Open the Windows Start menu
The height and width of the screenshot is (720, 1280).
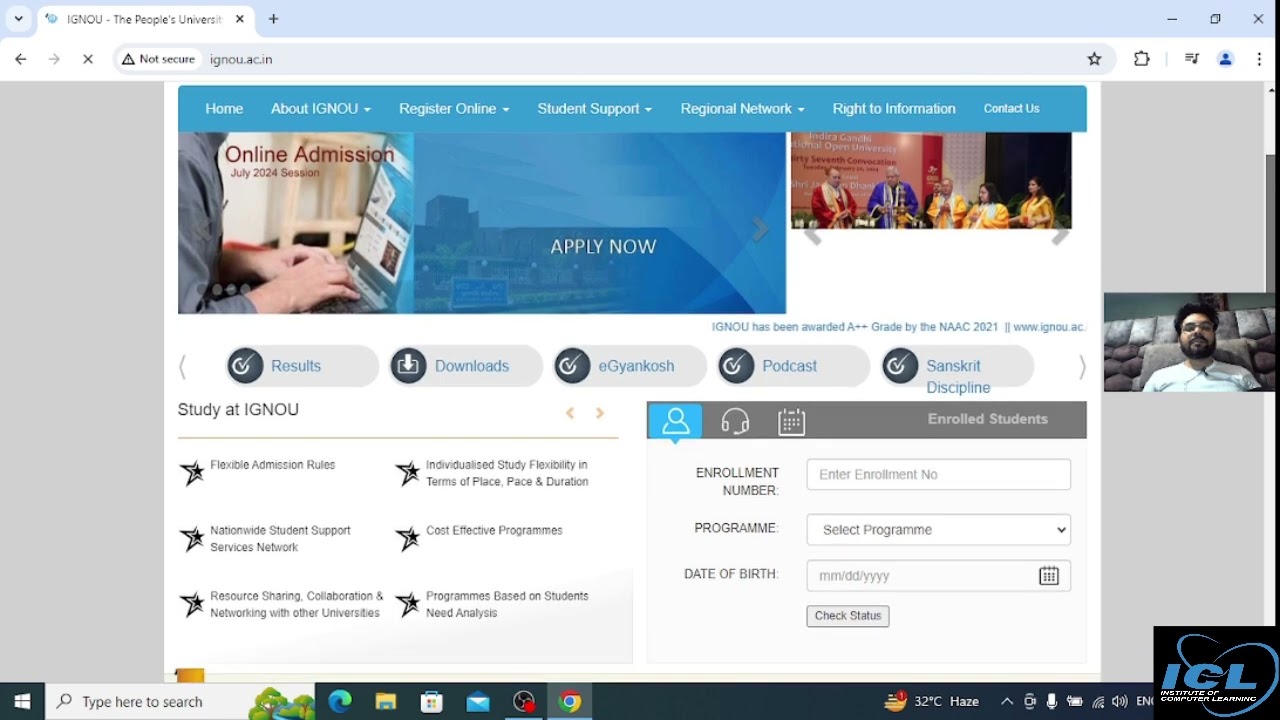pyautogui.click(x=22, y=701)
